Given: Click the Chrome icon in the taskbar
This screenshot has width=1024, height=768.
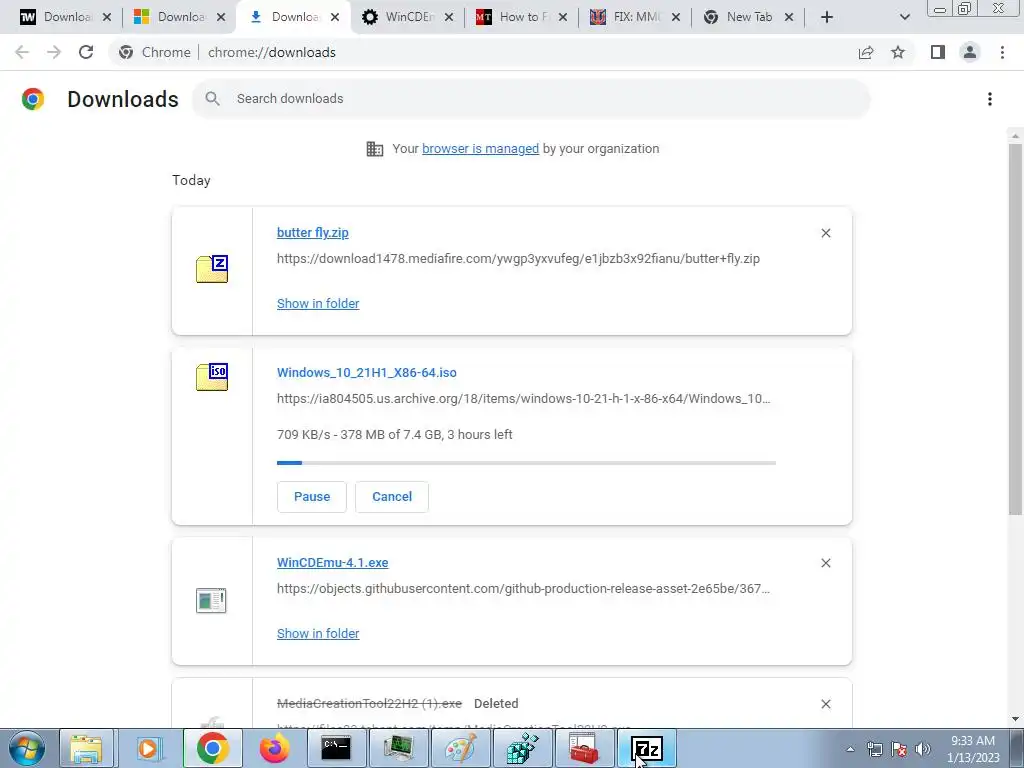Looking at the screenshot, I should pyautogui.click(x=212, y=748).
